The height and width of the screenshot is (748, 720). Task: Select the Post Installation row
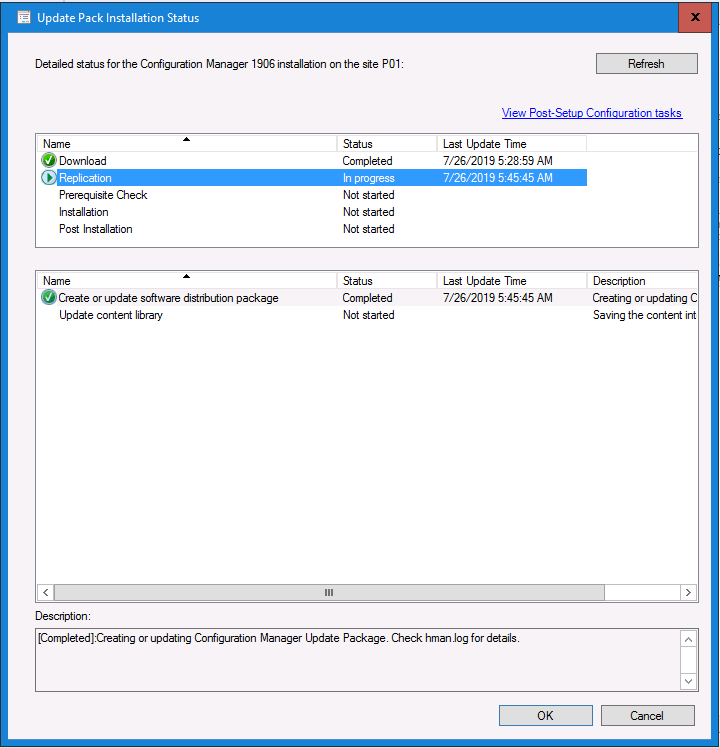coord(313,229)
